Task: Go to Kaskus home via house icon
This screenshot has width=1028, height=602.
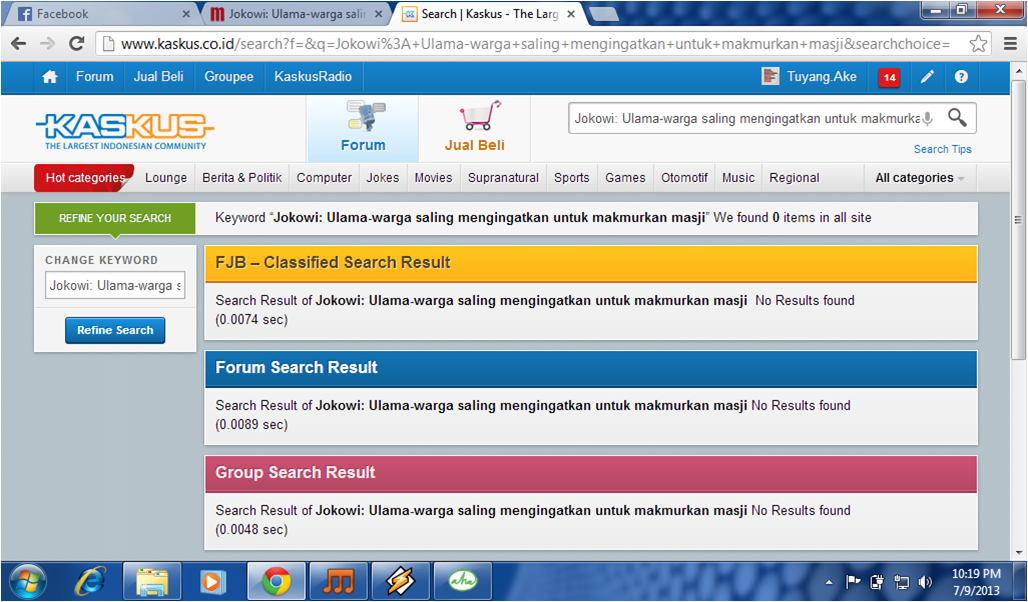Action: pyautogui.click(x=50, y=77)
